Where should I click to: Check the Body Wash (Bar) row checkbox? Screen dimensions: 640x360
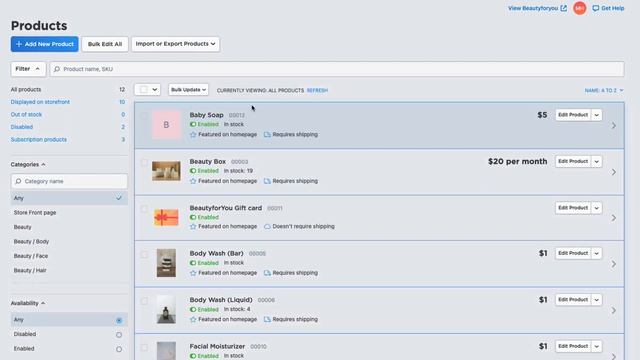144,255
